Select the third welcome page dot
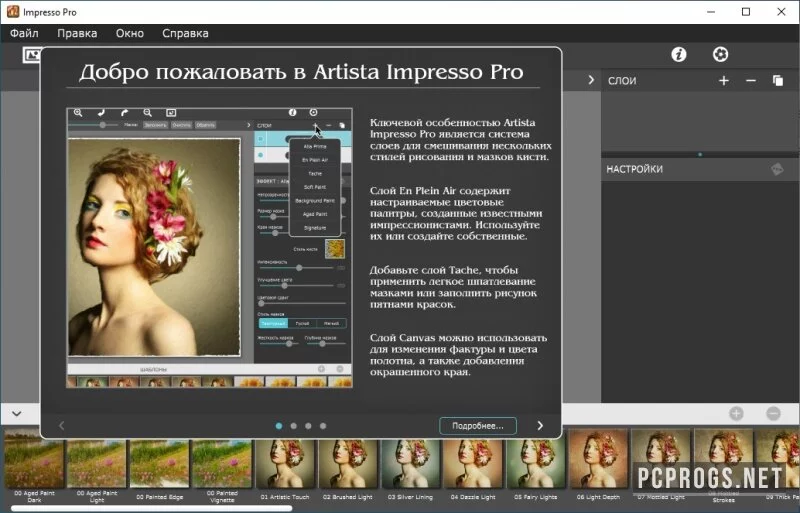 click(308, 426)
